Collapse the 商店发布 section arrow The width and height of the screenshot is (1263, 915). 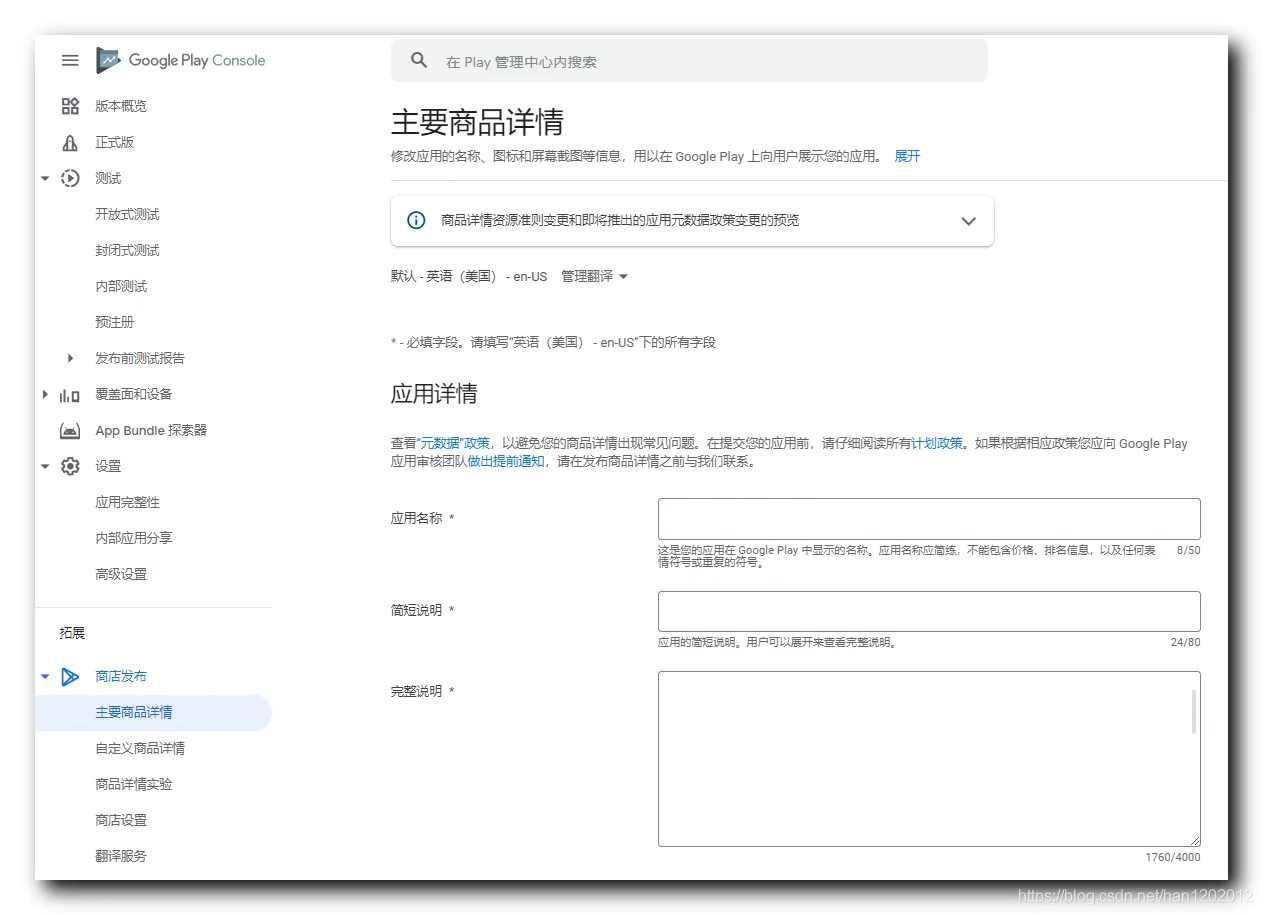click(45, 676)
